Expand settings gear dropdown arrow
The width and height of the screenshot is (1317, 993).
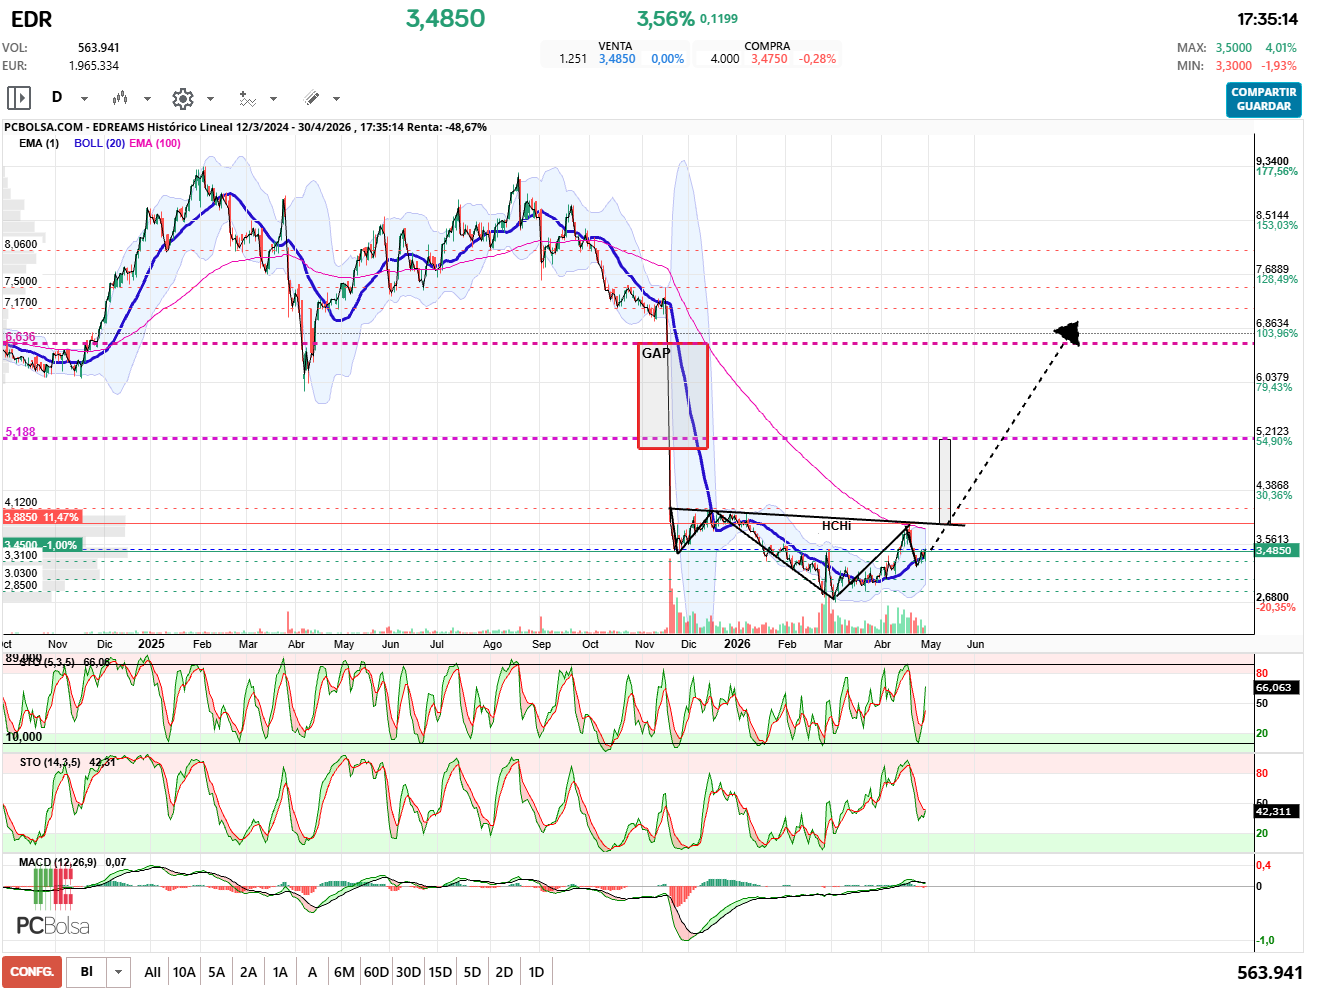tap(210, 99)
